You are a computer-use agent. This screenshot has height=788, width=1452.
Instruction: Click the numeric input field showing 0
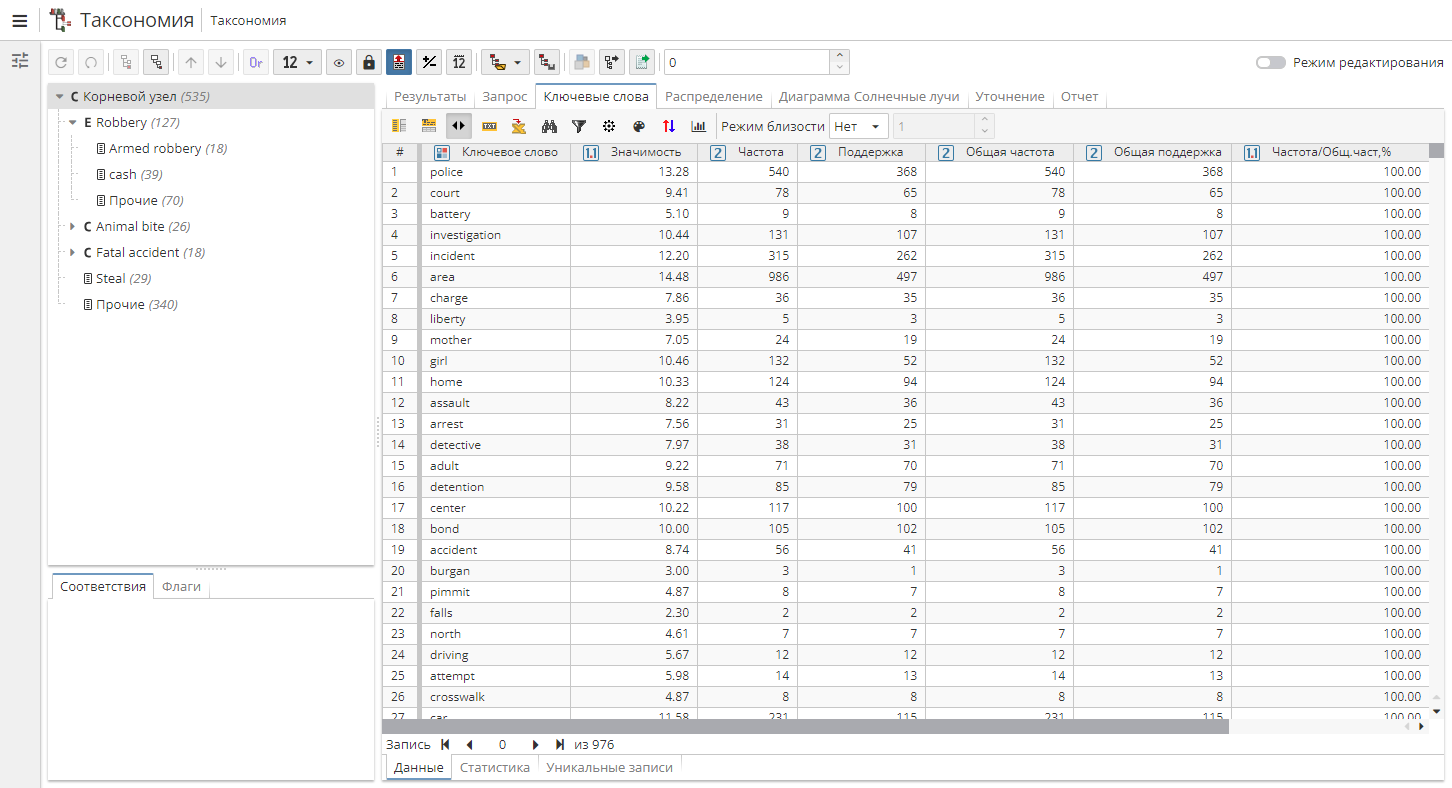tap(747, 62)
